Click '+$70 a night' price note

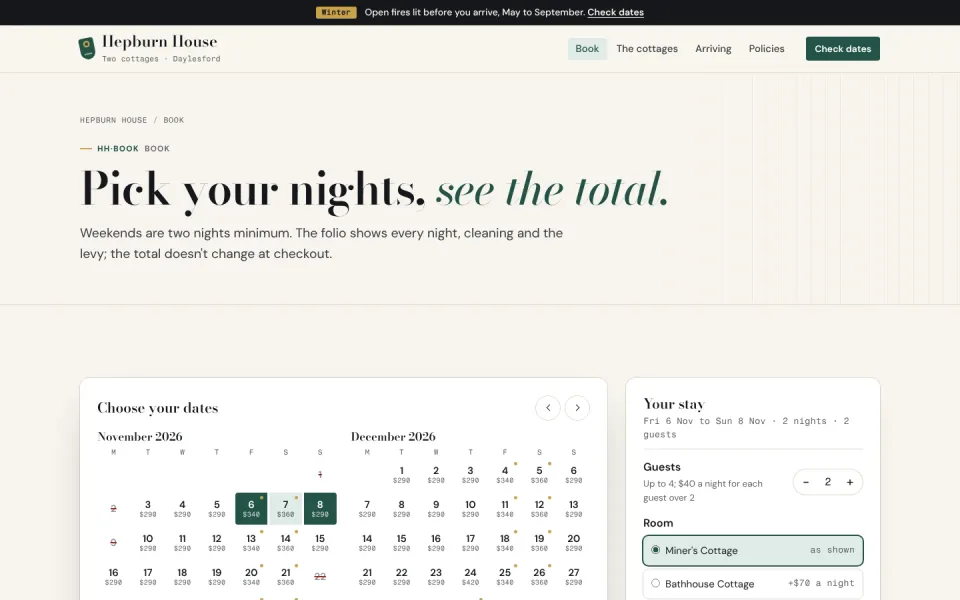[x=821, y=583]
